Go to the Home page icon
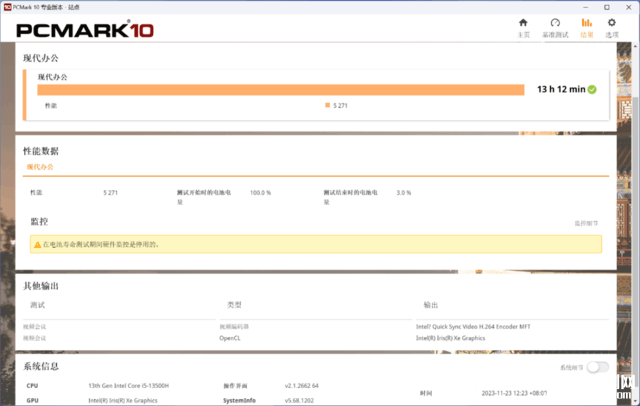 [x=523, y=23]
